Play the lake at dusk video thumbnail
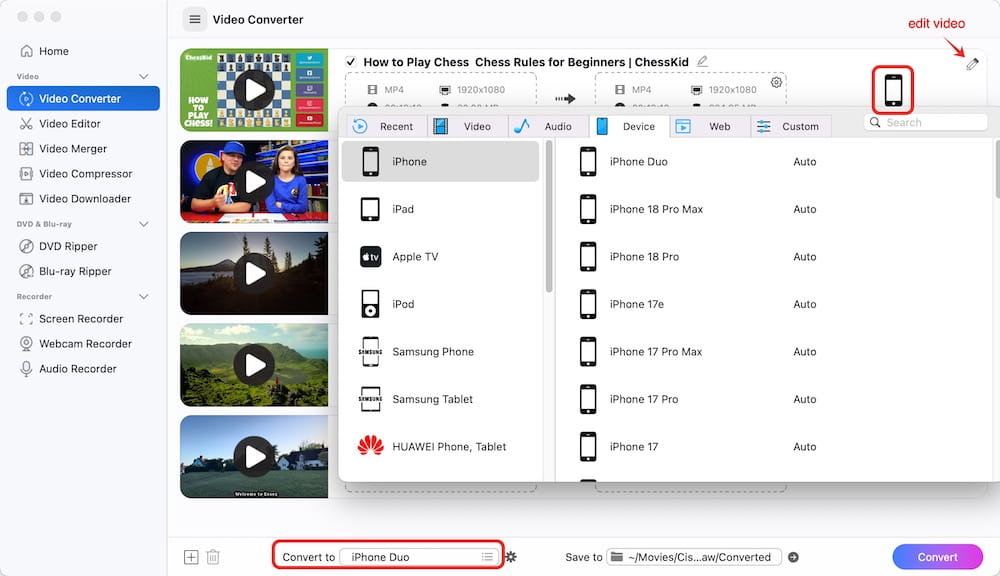The height and width of the screenshot is (576, 1000). (254, 273)
